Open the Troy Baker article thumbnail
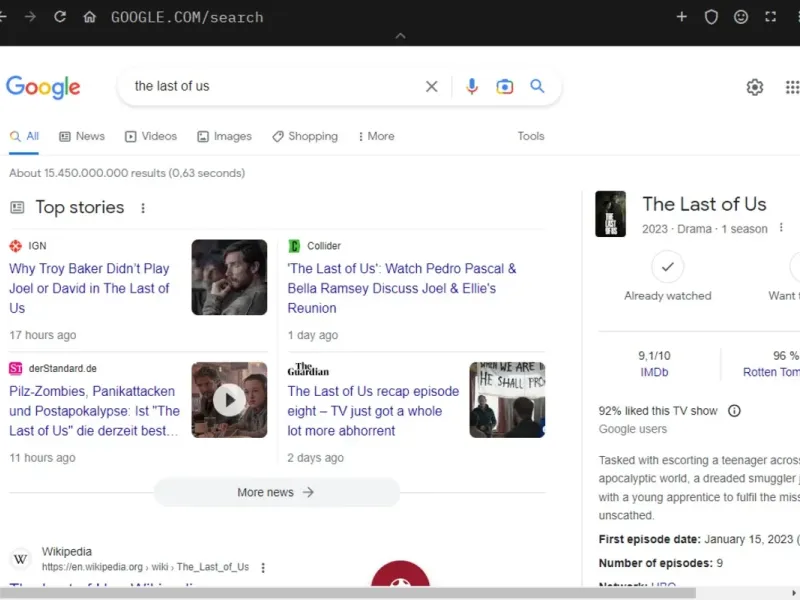The height and width of the screenshot is (600, 800). point(229,277)
